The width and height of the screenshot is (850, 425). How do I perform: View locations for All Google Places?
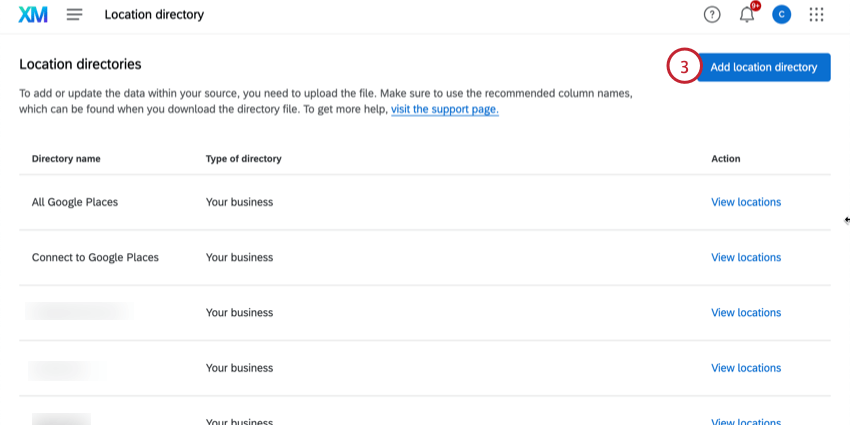pyautogui.click(x=745, y=202)
